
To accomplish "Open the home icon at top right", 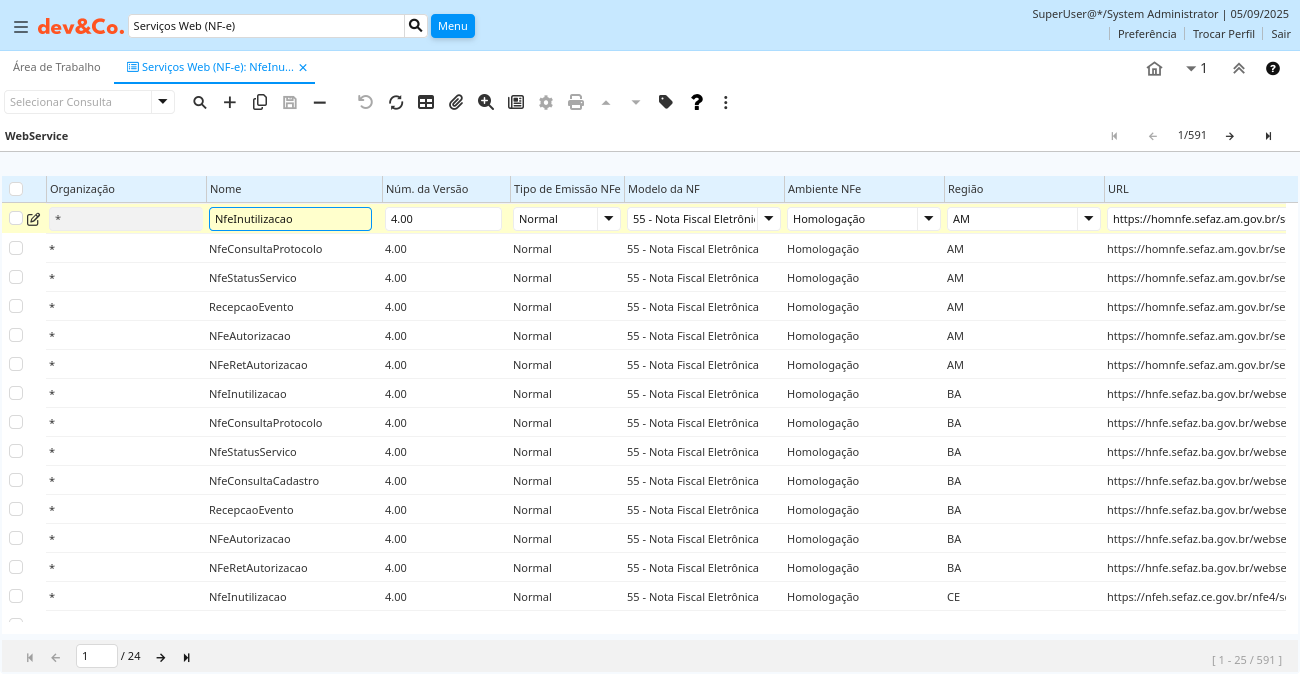I will [x=1154, y=69].
